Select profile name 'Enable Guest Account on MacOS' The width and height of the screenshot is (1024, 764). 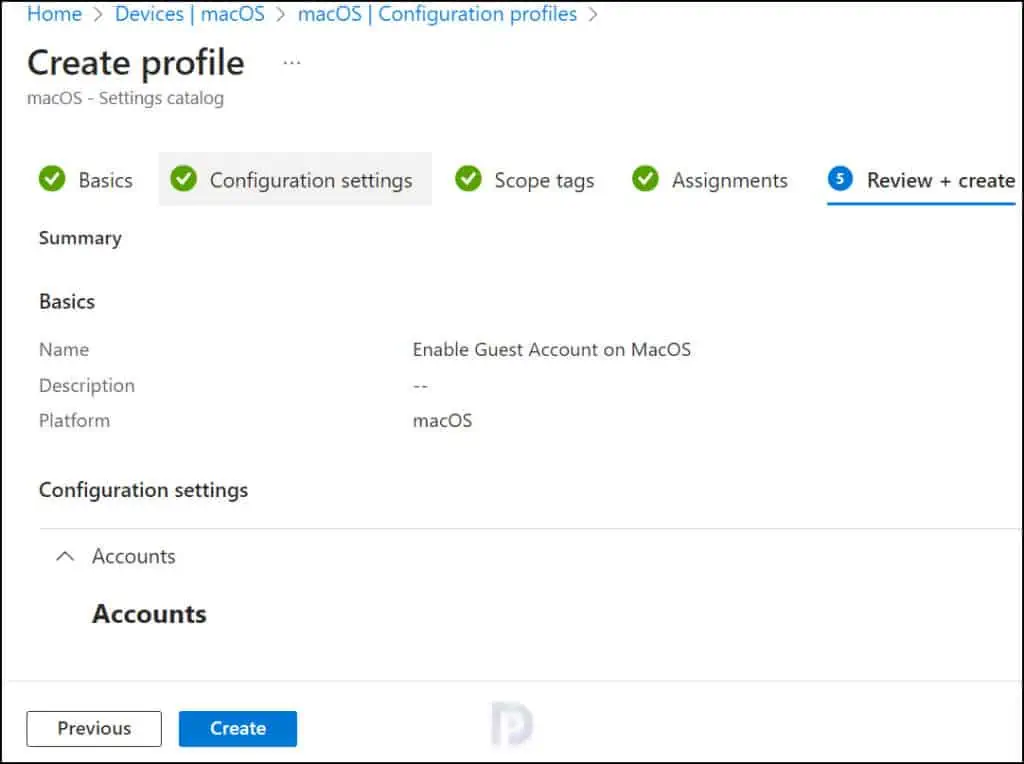(x=552, y=350)
